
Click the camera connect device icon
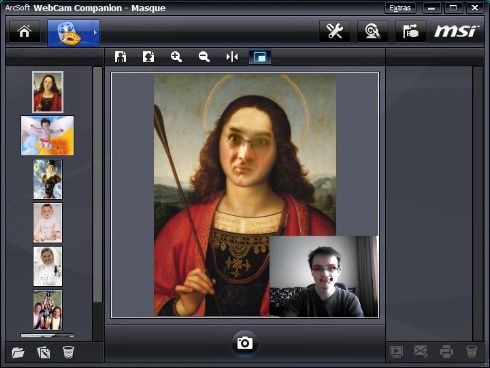click(410, 31)
